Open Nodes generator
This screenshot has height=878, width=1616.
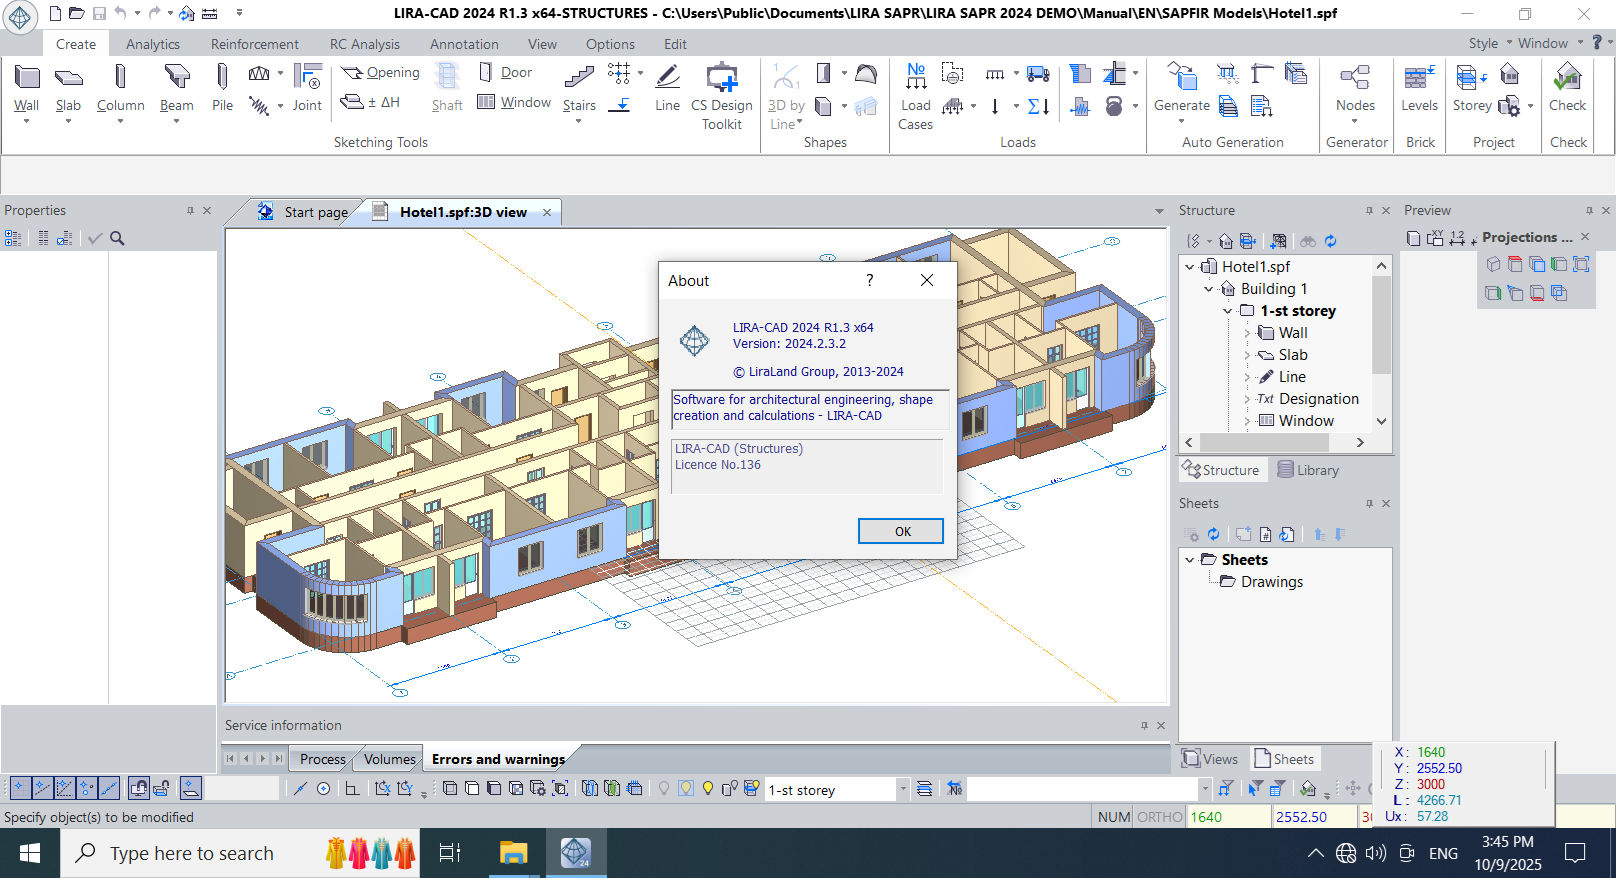coord(1355,88)
